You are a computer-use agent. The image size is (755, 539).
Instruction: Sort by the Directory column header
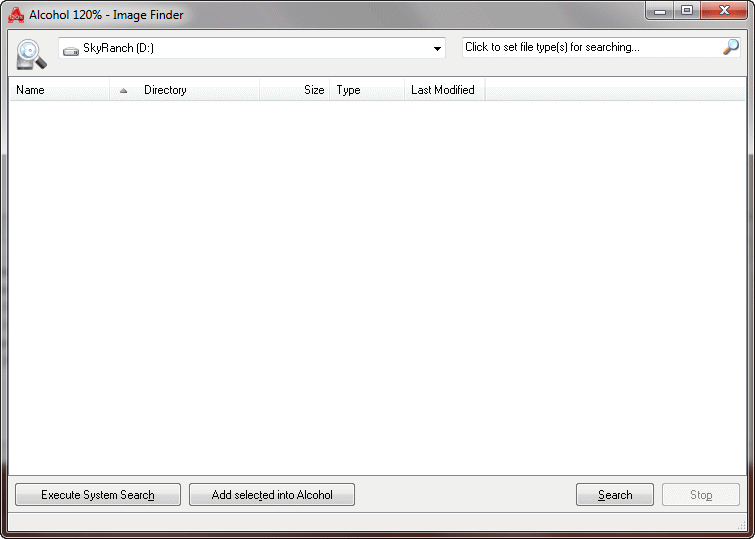click(185, 90)
